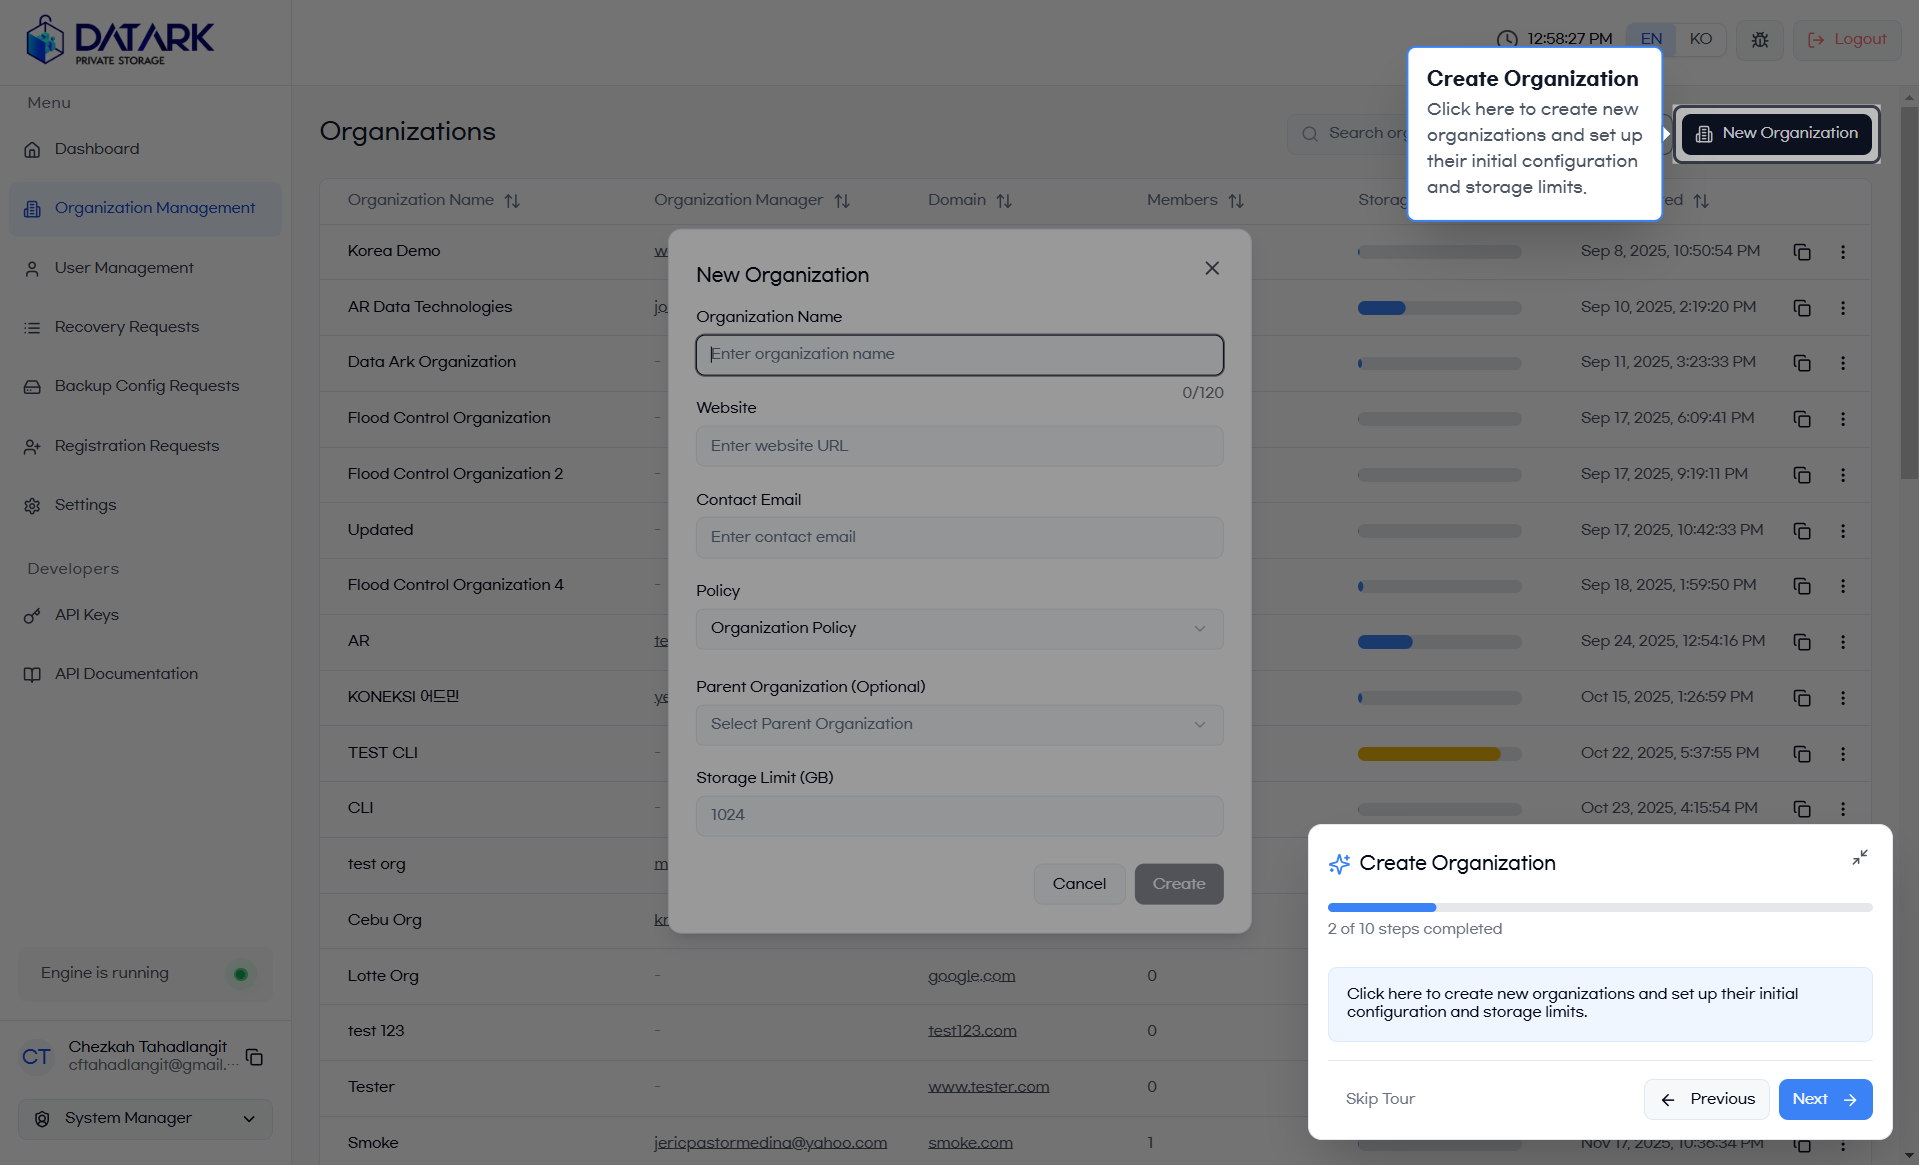Click the debug bug icon in header

tap(1760, 40)
